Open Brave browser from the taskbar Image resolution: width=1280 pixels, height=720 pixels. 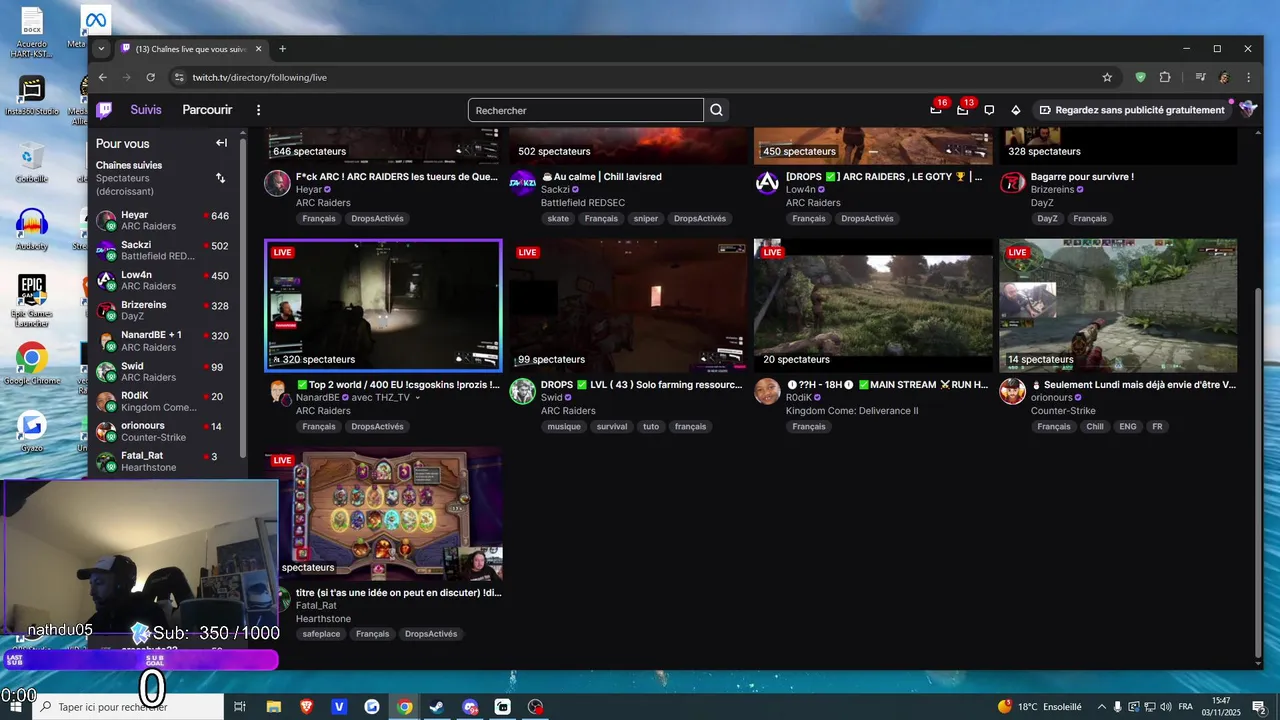pyautogui.click(x=305, y=707)
